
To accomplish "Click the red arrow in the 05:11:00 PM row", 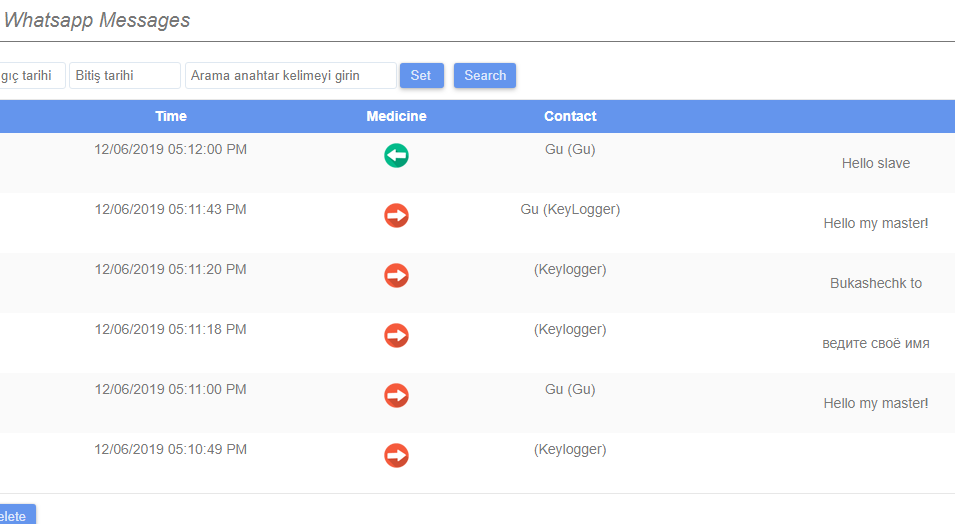I will (396, 396).
